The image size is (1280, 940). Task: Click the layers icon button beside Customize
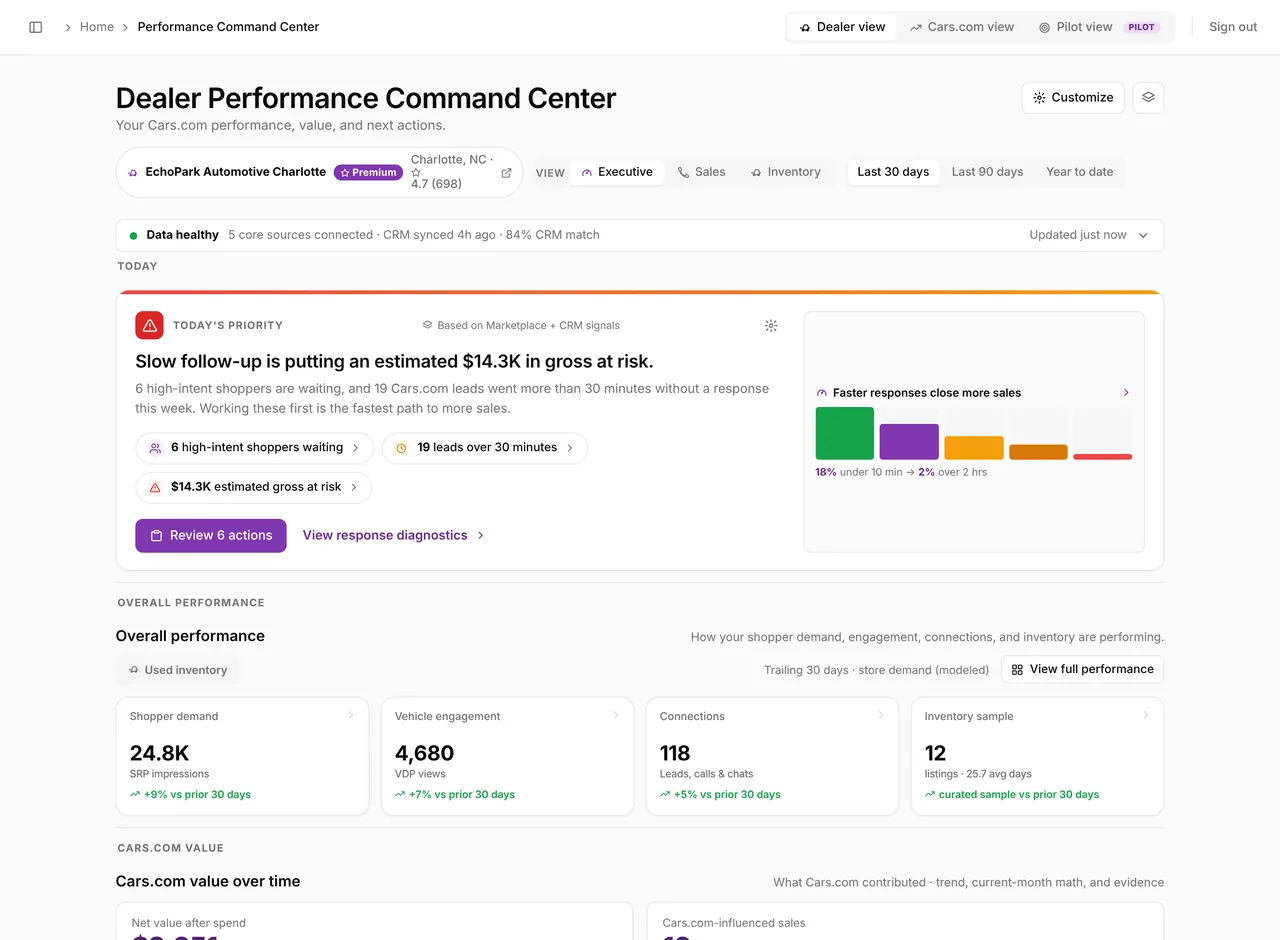[1148, 97]
